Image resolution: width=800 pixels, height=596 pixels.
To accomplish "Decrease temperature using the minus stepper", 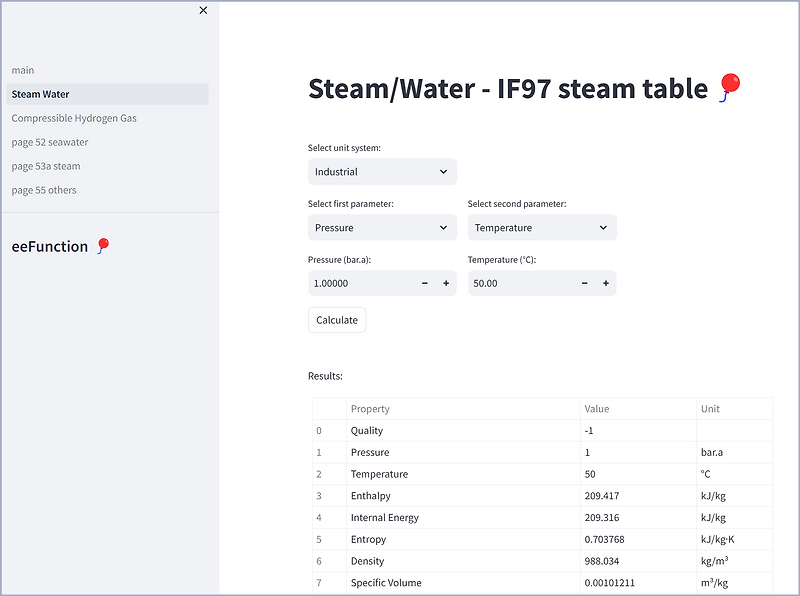I will (584, 283).
